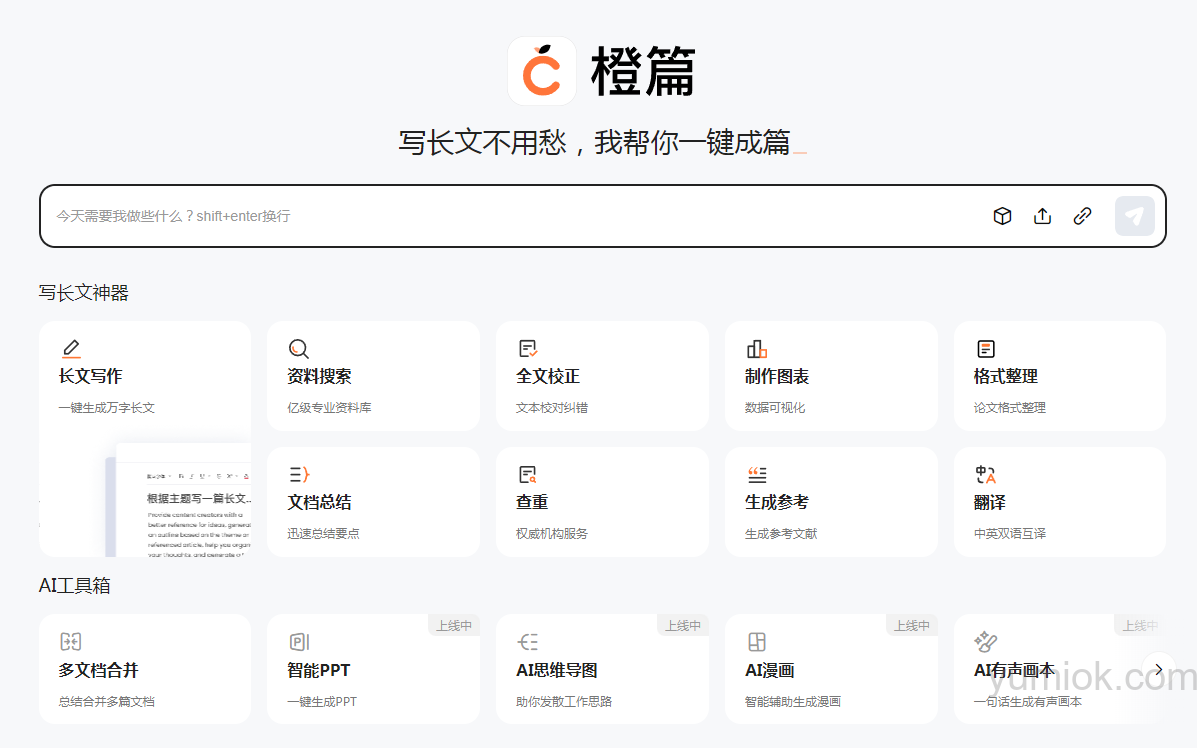Click the link attachment icon in the input box

click(1082, 216)
